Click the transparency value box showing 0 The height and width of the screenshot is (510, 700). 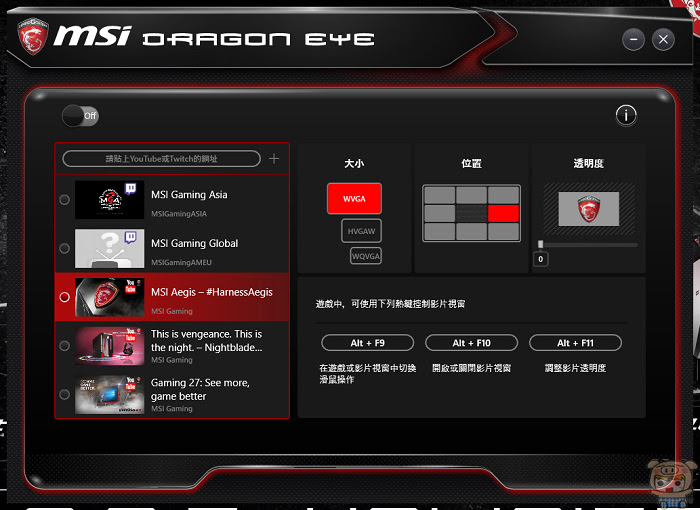coord(541,259)
